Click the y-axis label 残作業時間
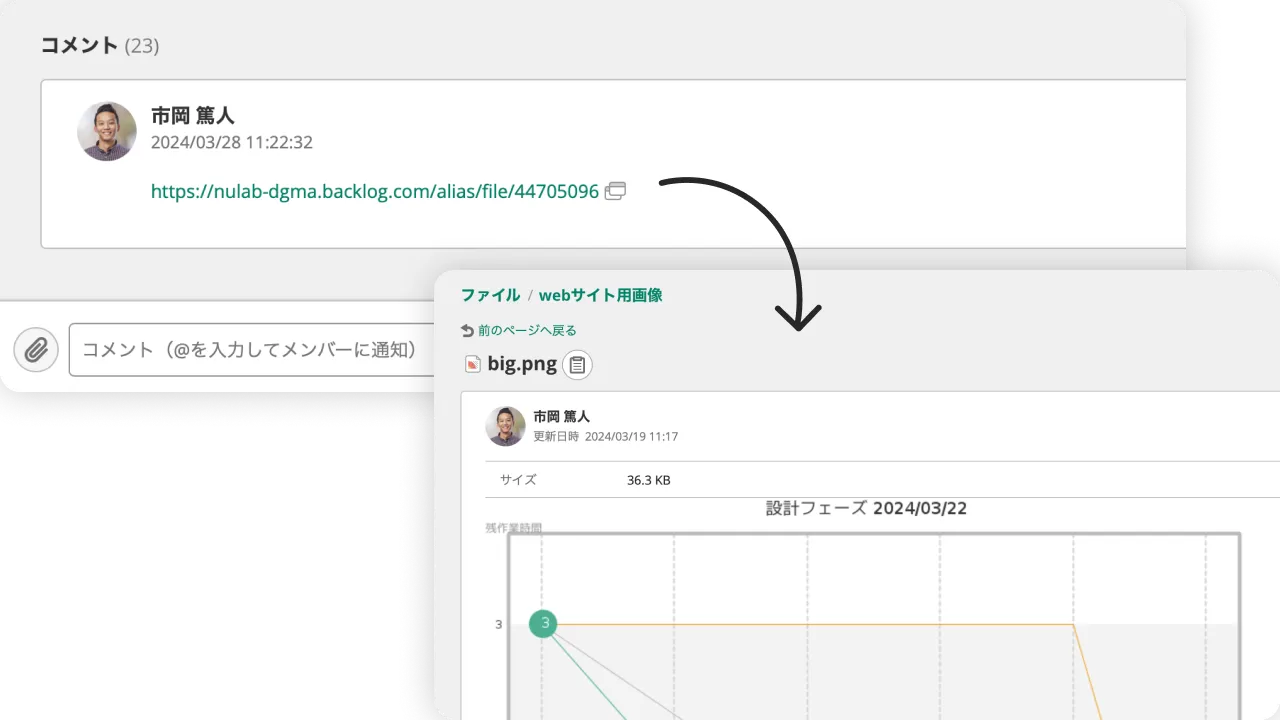 point(514,527)
